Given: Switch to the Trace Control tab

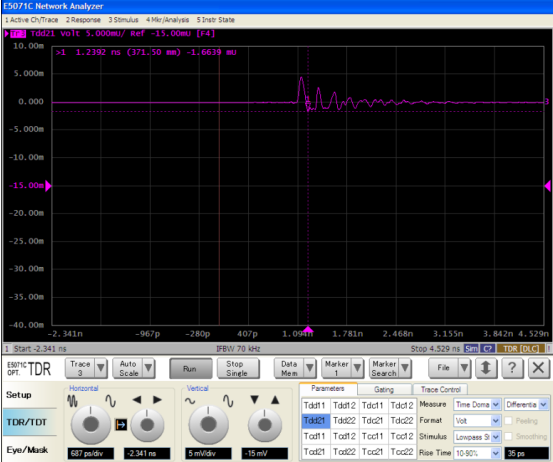Looking at the screenshot, I should click(x=441, y=389).
